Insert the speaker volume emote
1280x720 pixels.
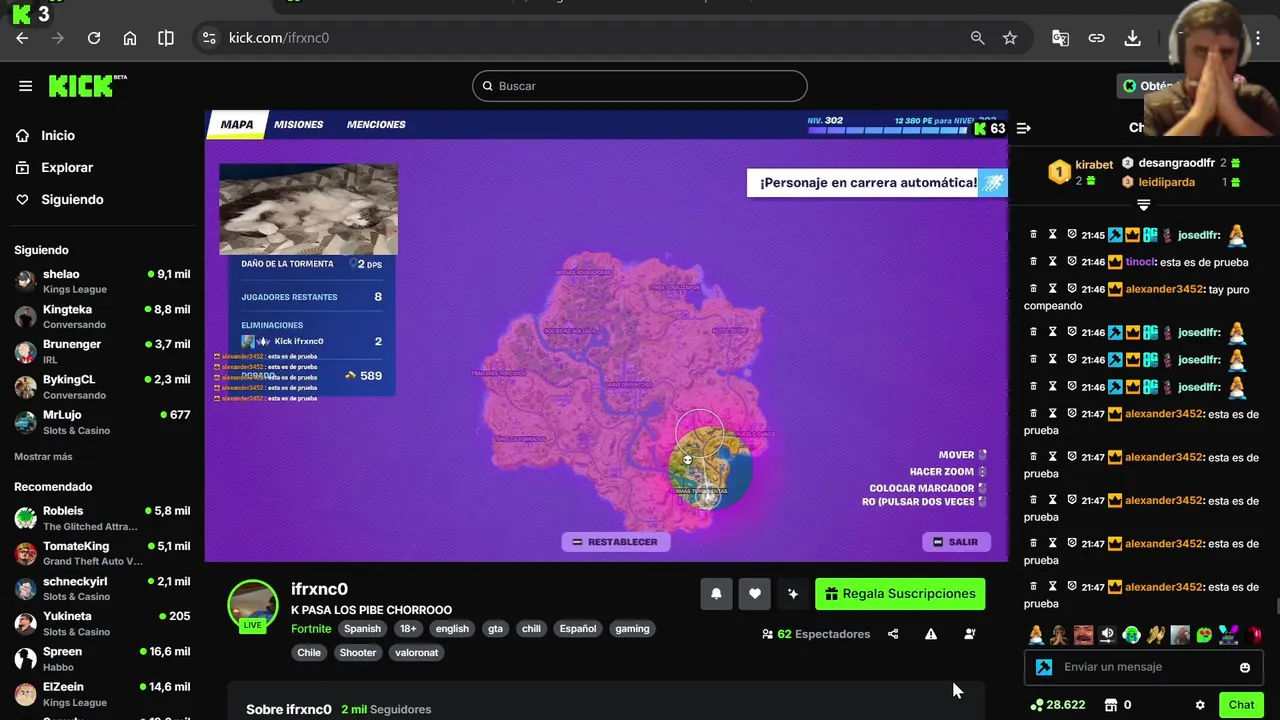(x=1107, y=635)
